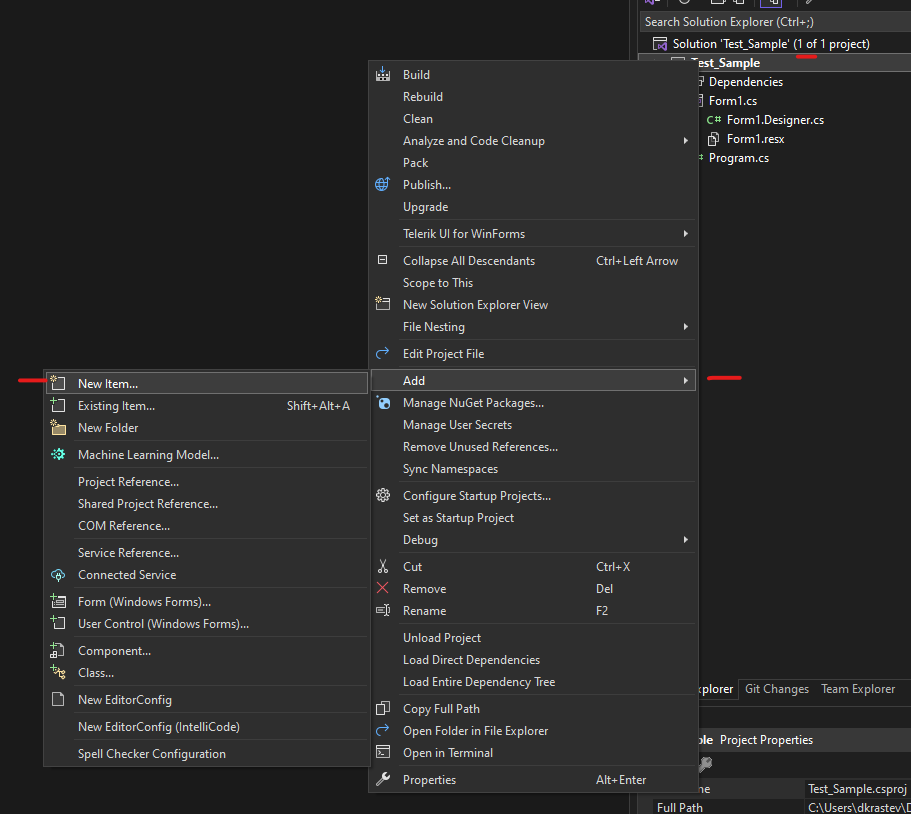
Task: Select Rebuild from the context menu
Action: (424, 96)
